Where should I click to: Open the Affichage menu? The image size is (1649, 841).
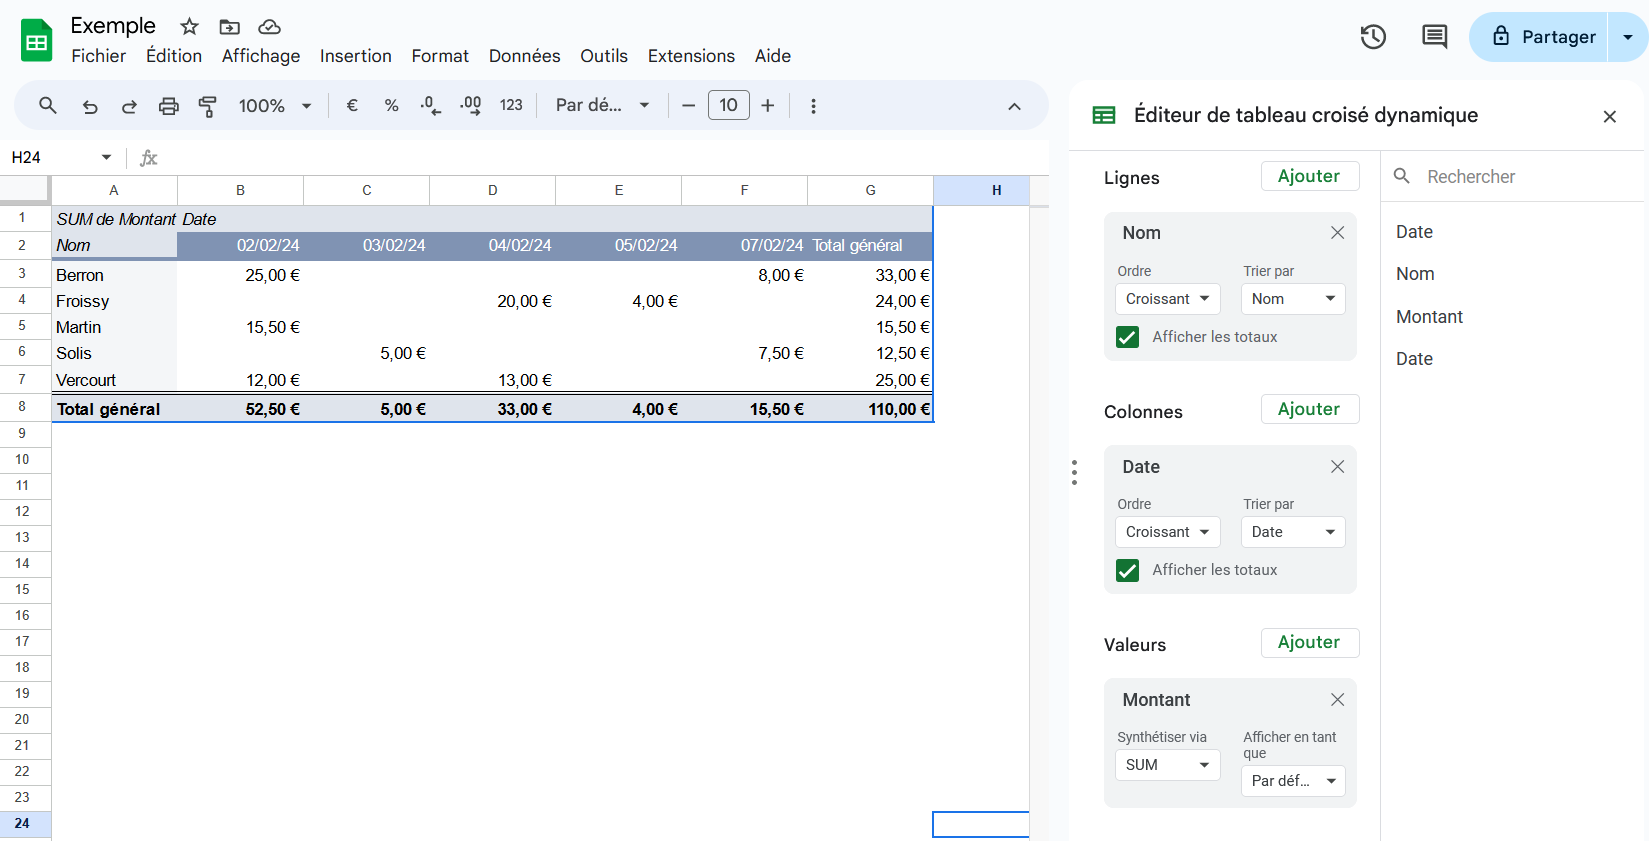point(261,56)
